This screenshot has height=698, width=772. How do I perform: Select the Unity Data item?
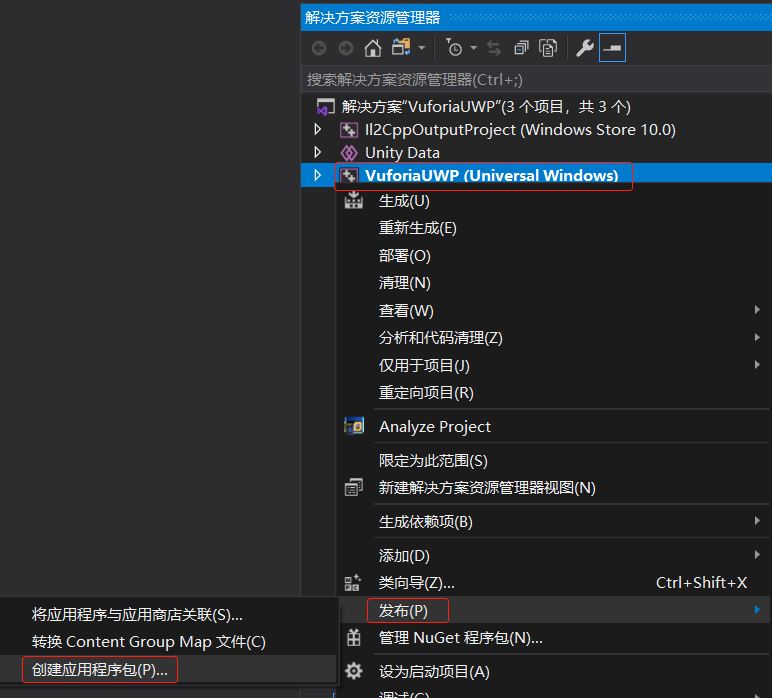pyautogui.click(x=402, y=153)
